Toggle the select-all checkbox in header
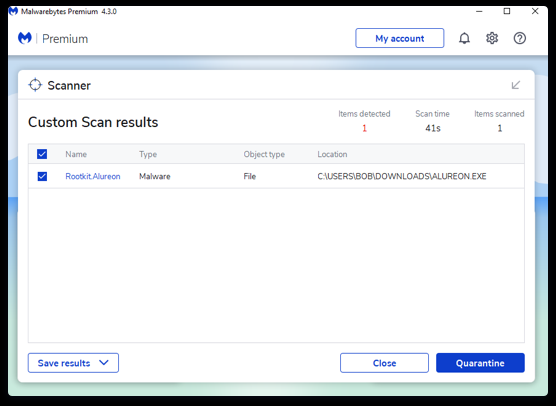 point(42,154)
